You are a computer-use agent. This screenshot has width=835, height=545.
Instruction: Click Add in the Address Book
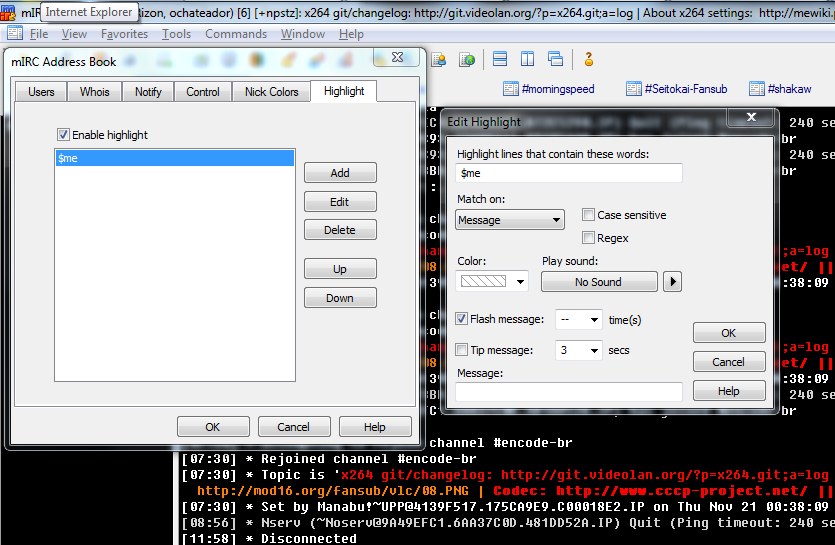(340, 173)
